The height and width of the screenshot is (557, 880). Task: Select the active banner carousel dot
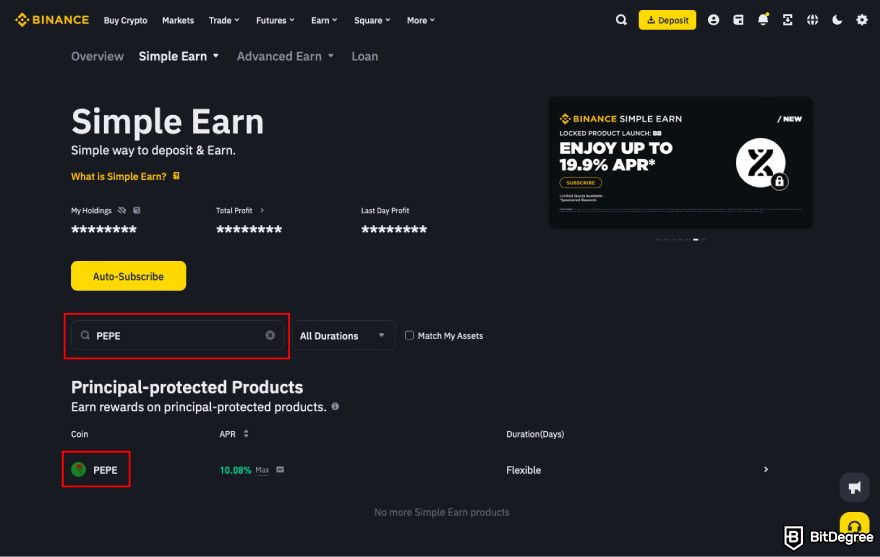(695, 240)
